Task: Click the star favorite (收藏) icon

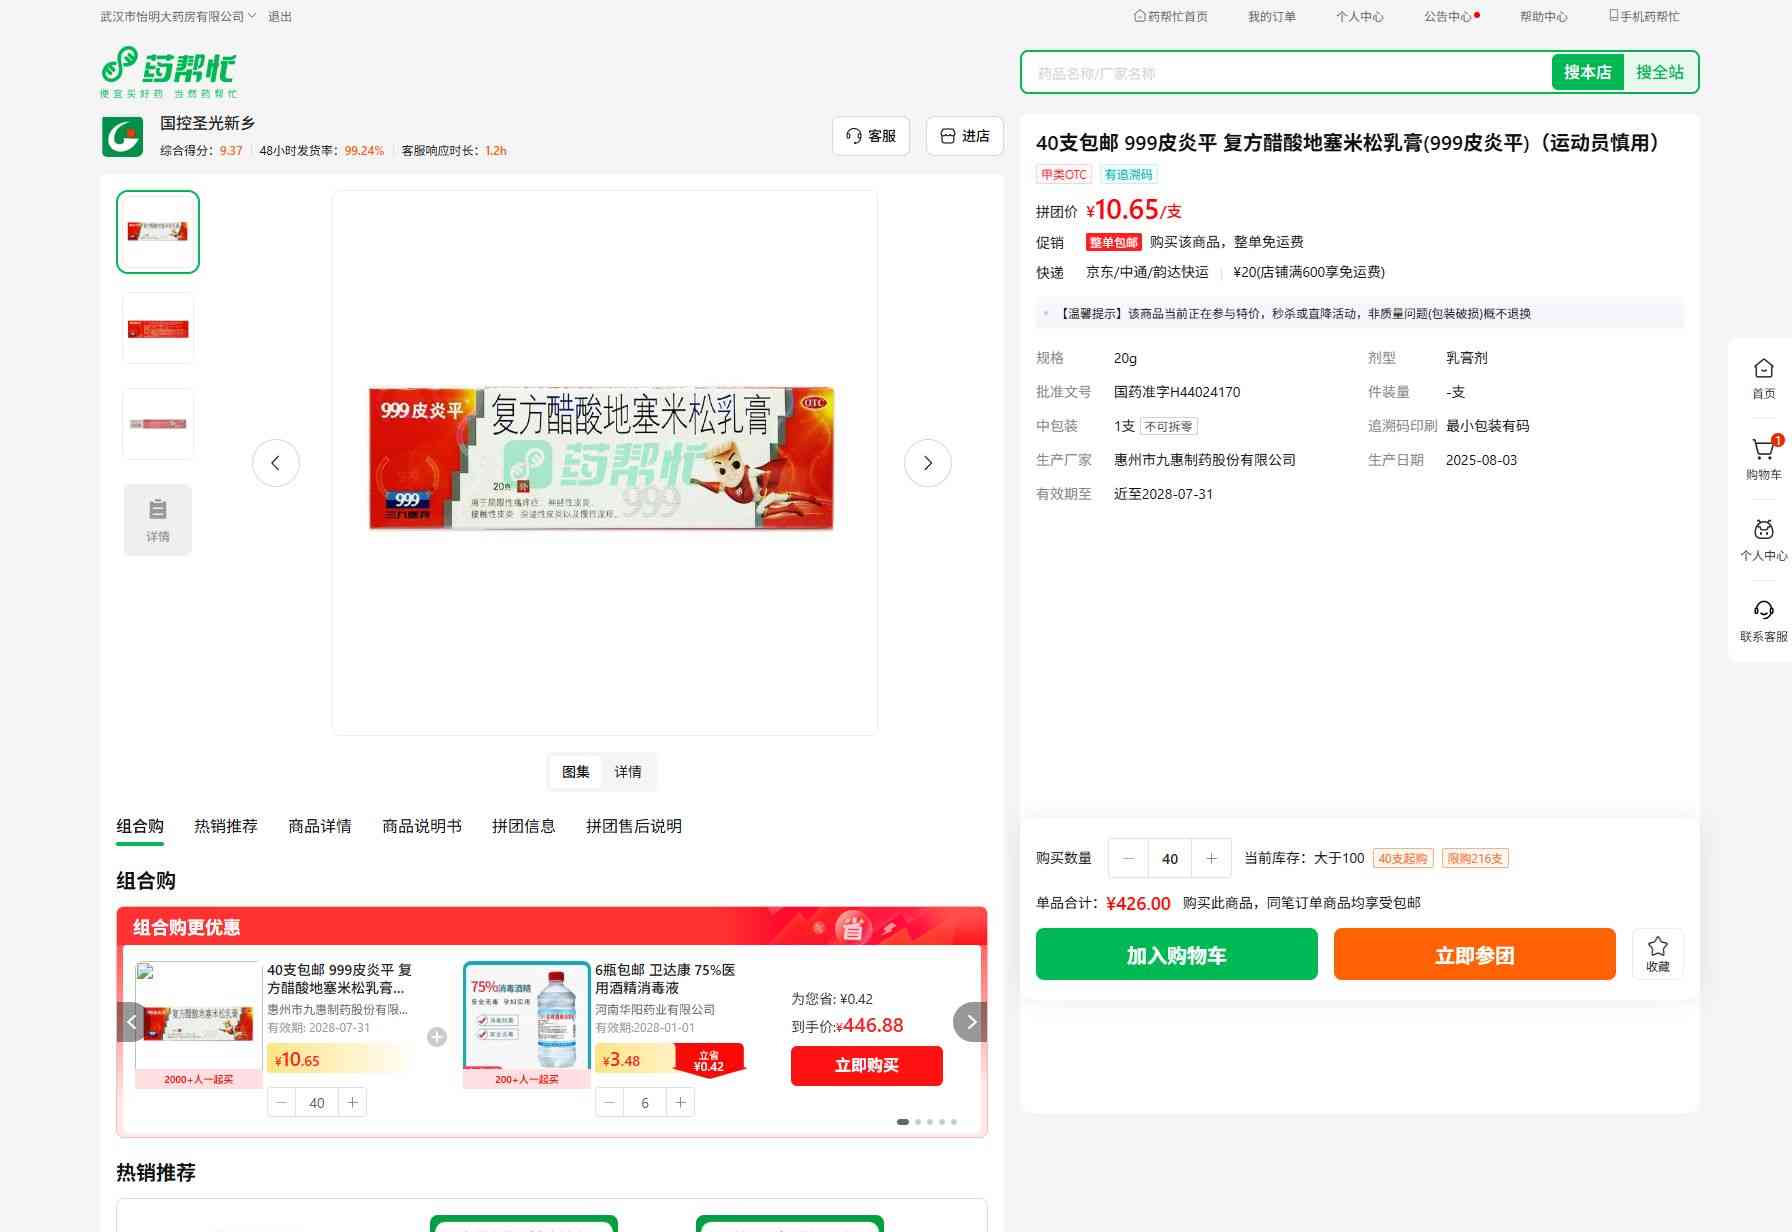Action: pyautogui.click(x=1657, y=953)
